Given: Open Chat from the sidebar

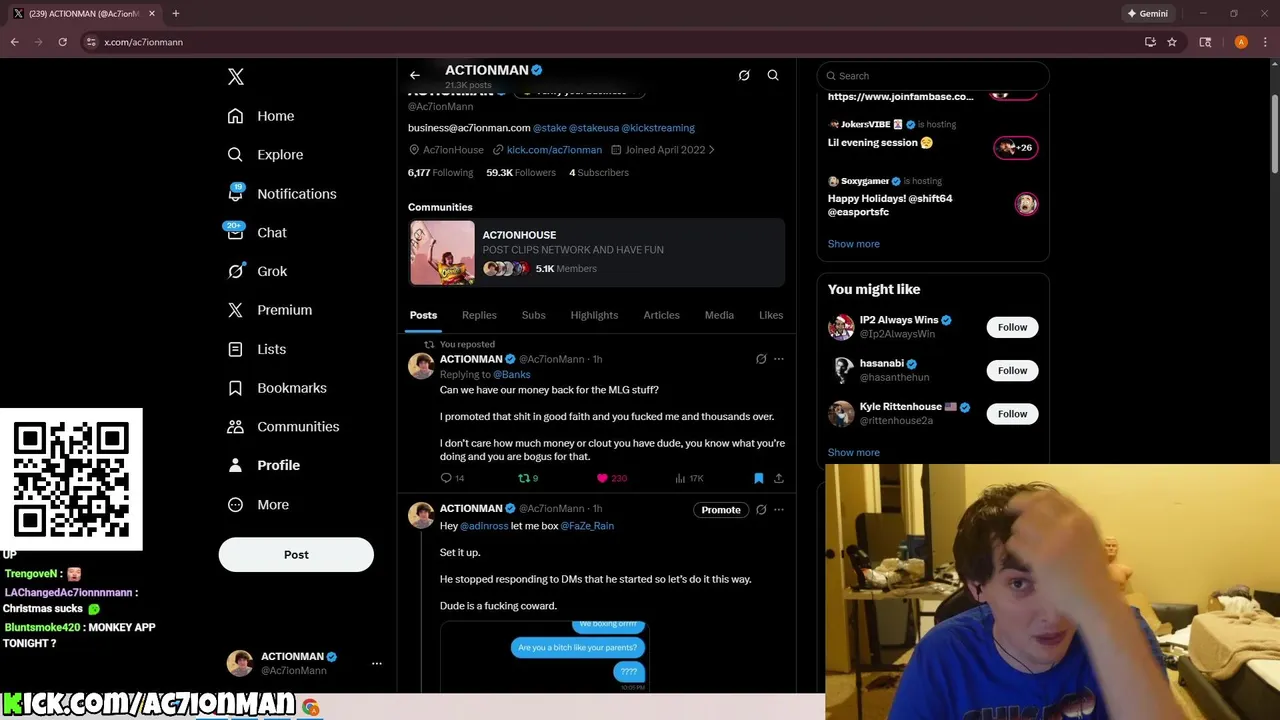Looking at the screenshot, I should [x=257, y=232].
